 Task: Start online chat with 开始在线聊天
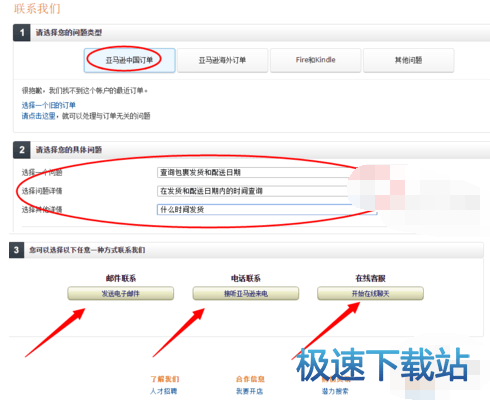point(370,293)
